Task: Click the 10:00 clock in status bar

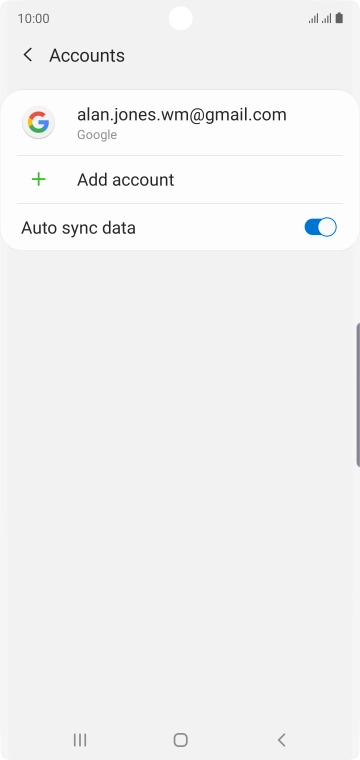Action: (x=33, y=18)
